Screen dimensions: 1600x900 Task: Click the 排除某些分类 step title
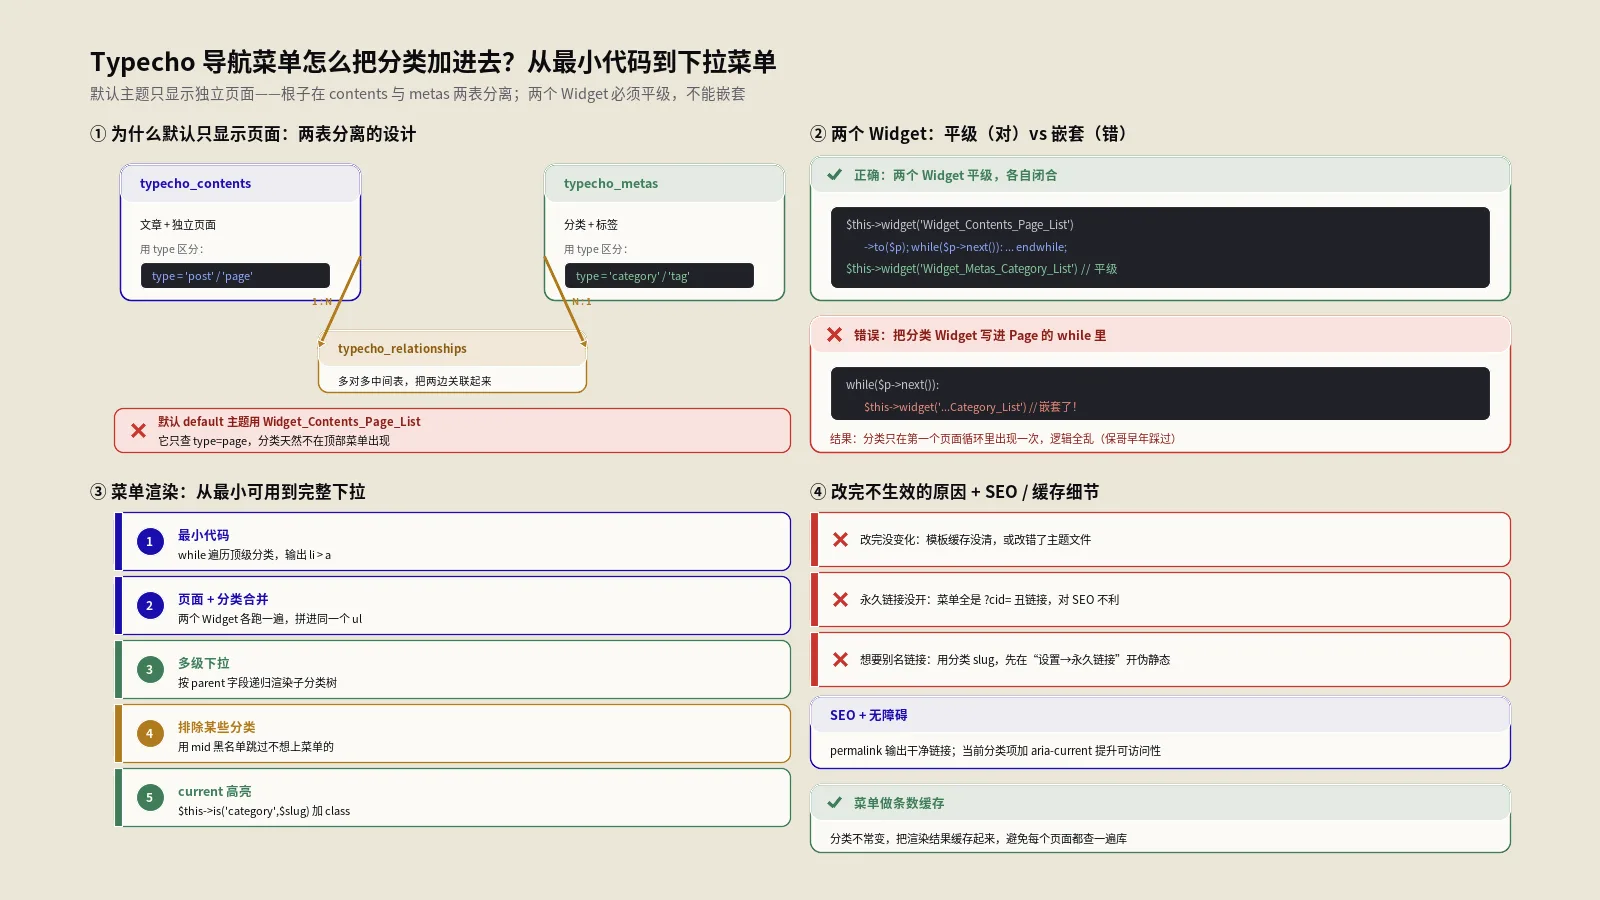click(217, 728)
